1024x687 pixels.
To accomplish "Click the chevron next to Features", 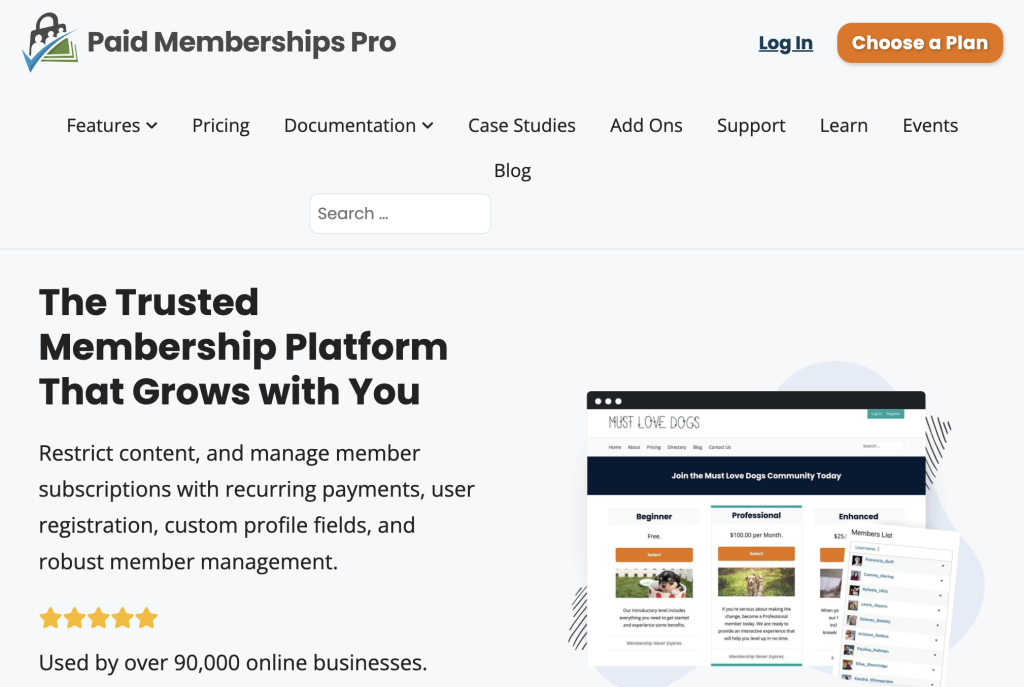I will (x=152, y=126).
